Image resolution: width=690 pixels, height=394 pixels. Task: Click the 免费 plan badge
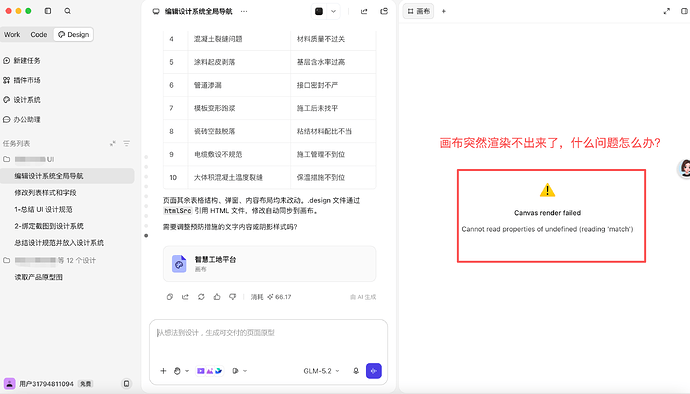[x=86, y=384]
